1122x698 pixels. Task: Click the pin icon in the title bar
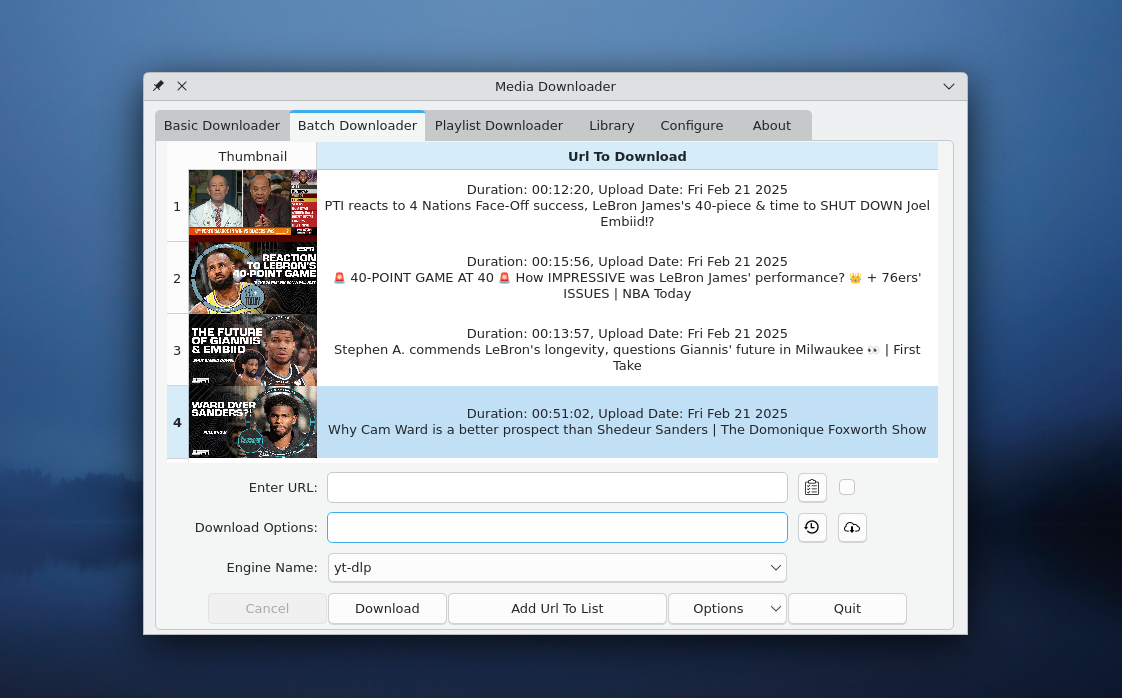coord(157,86)
